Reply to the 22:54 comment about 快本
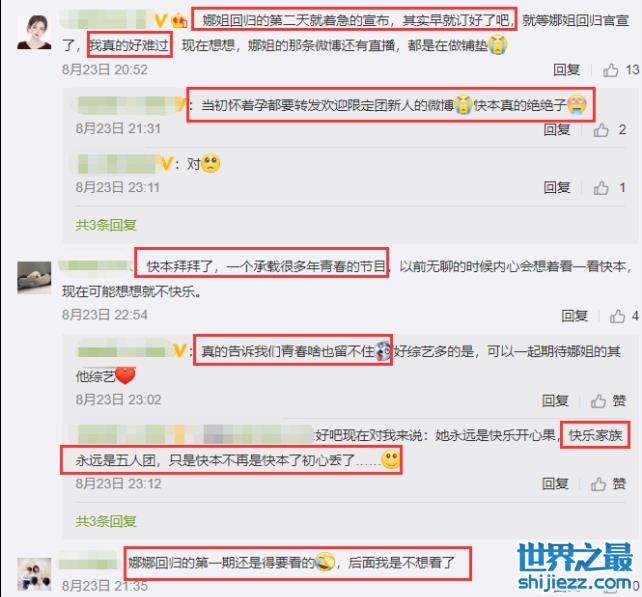The image size is (642, 597). pyautogui.click(x=574, y=316)
